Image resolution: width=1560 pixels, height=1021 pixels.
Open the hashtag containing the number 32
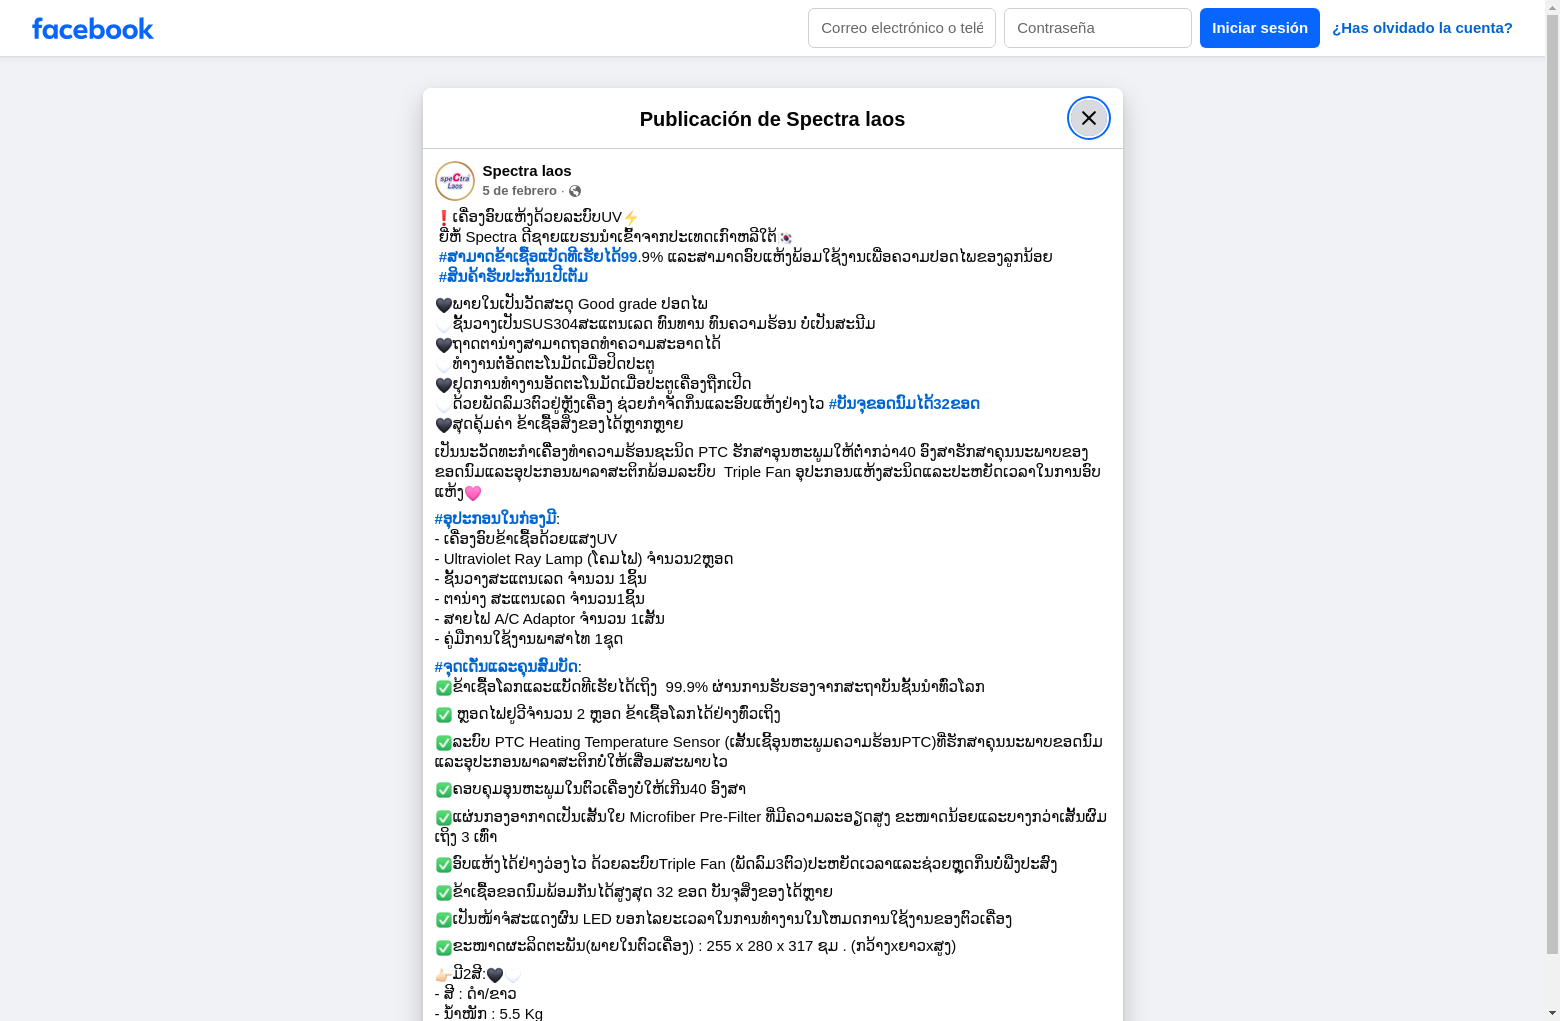(904, 404)
